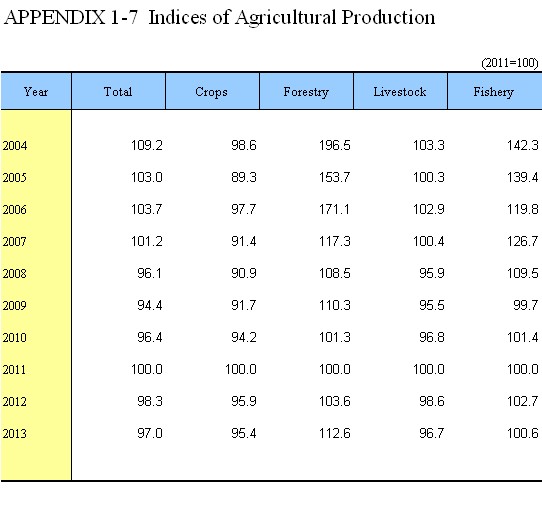Select the 2011 year row label
Viewport: 542px width, 514px height.
pyautogui.click(x=15, y=370)
